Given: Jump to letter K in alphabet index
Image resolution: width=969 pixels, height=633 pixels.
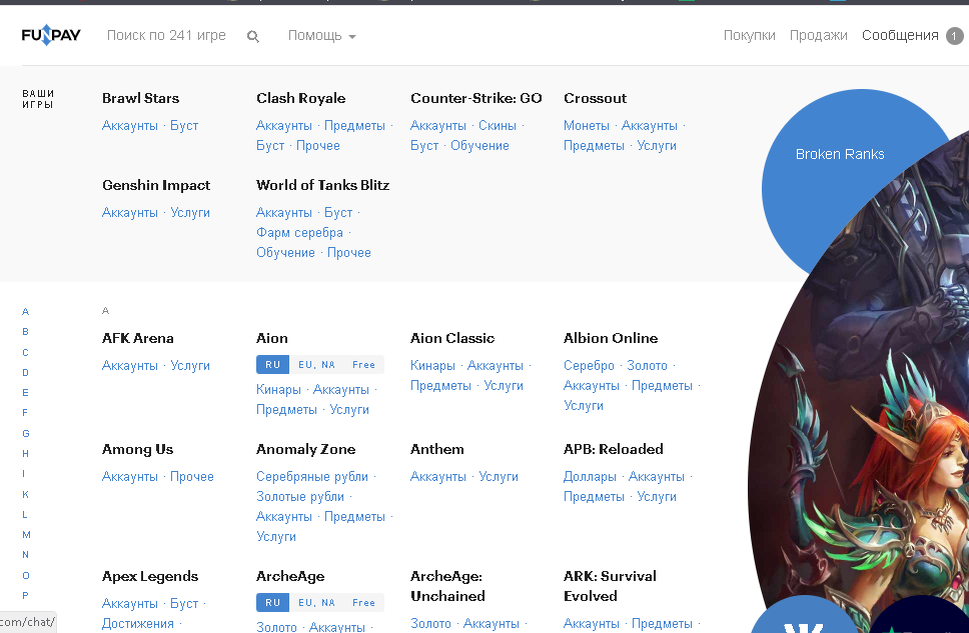Looking at the screenshot, I should [x=25, y=495].
